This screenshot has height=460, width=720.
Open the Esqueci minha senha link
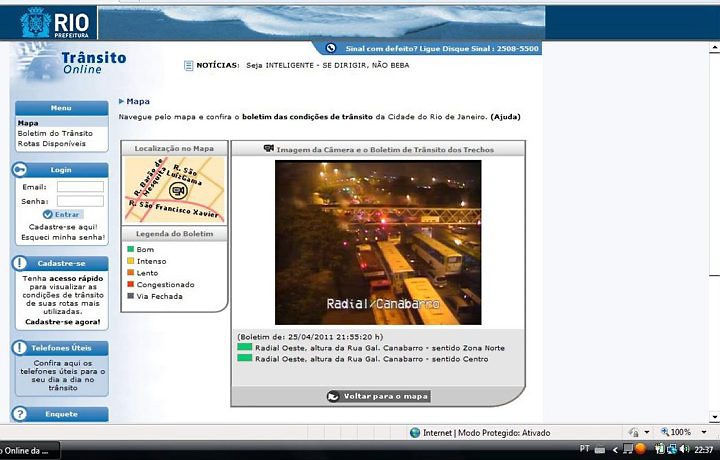tap(61, 237)
